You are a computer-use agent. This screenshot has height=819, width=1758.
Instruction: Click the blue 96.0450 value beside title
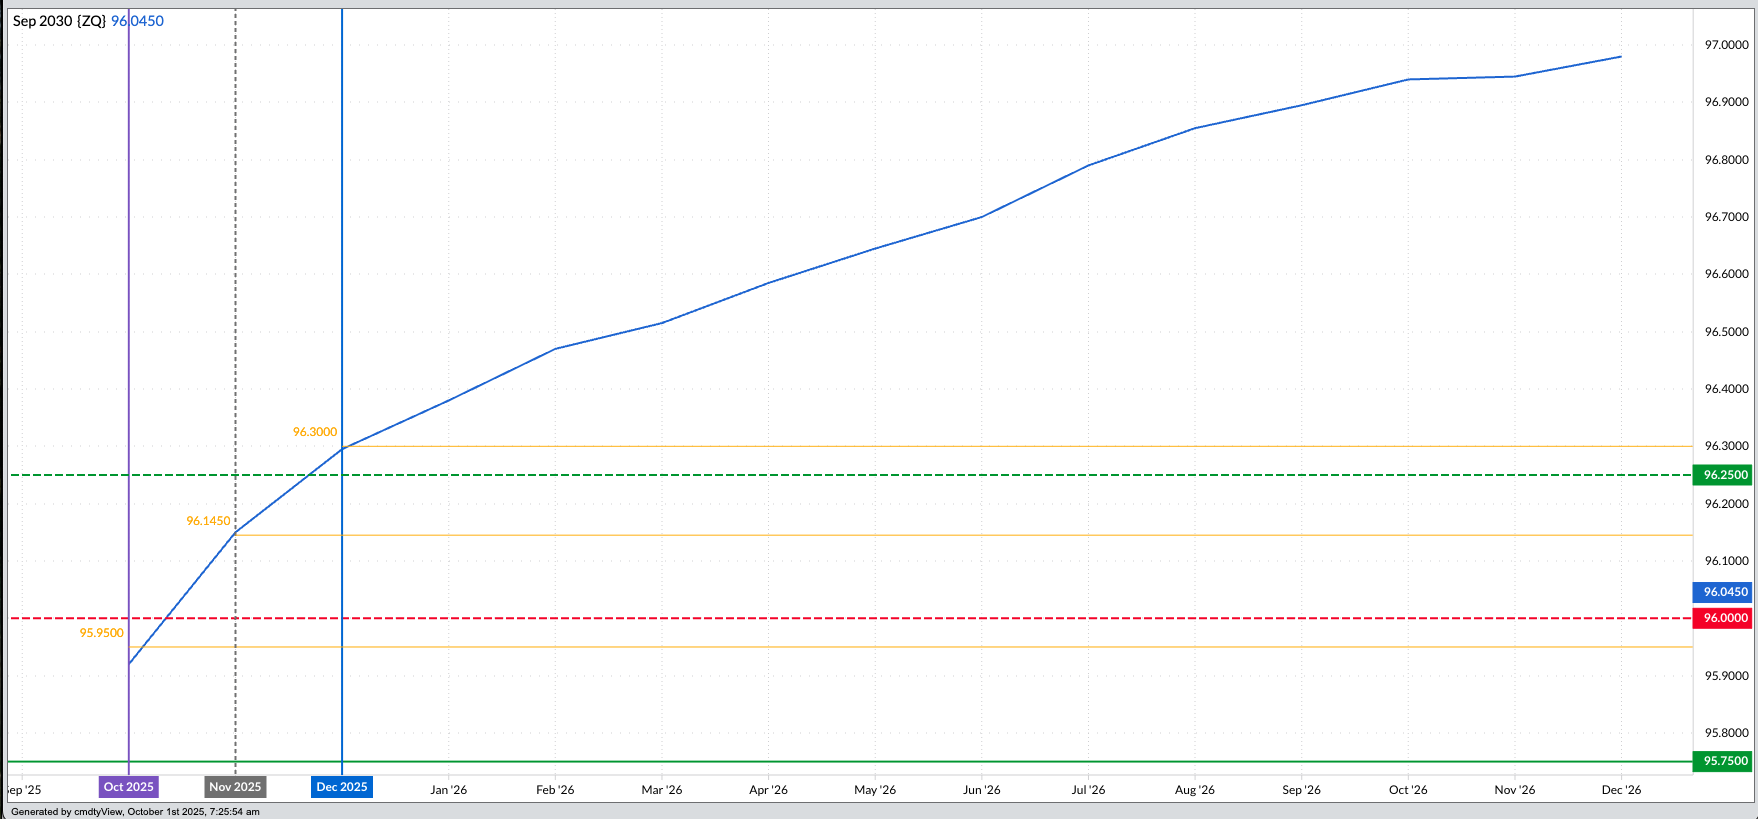click(x=137, y=21)
